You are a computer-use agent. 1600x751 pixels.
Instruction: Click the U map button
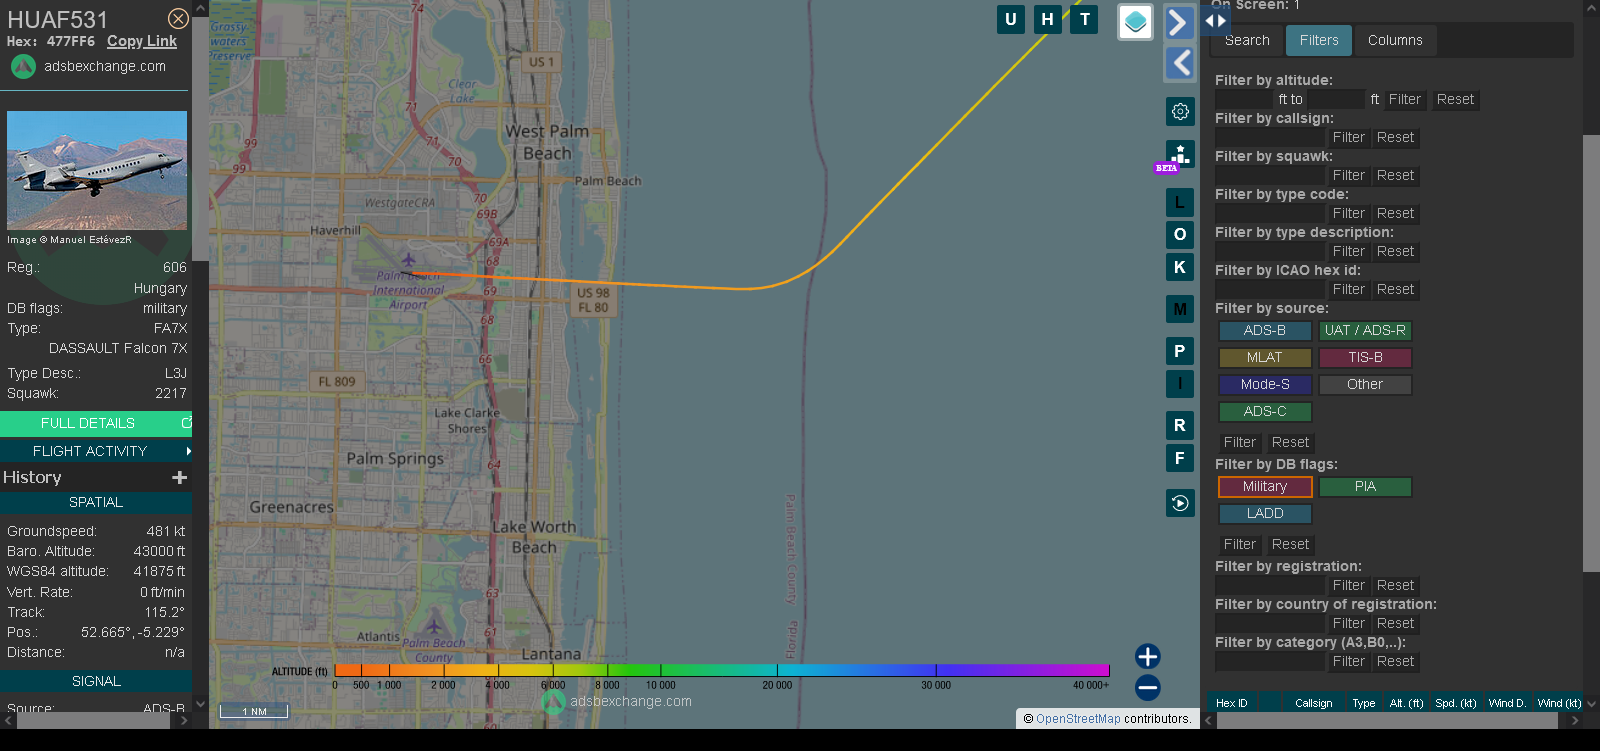[x=1011, y=19]
